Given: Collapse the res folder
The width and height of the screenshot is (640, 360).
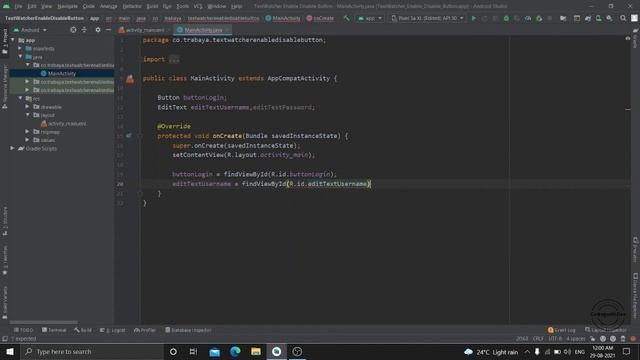Looking at the screenshot, I should coord(20,98).
